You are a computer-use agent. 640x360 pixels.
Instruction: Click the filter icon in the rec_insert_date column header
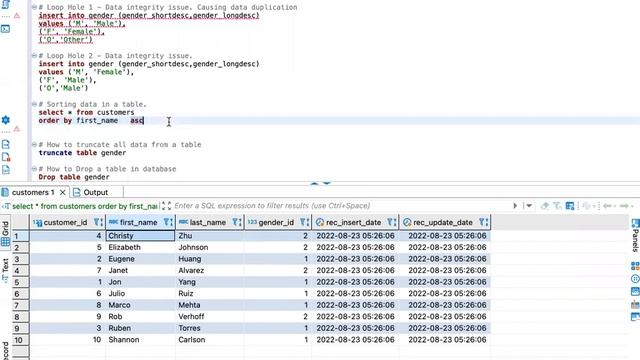(x=392, y=222)
